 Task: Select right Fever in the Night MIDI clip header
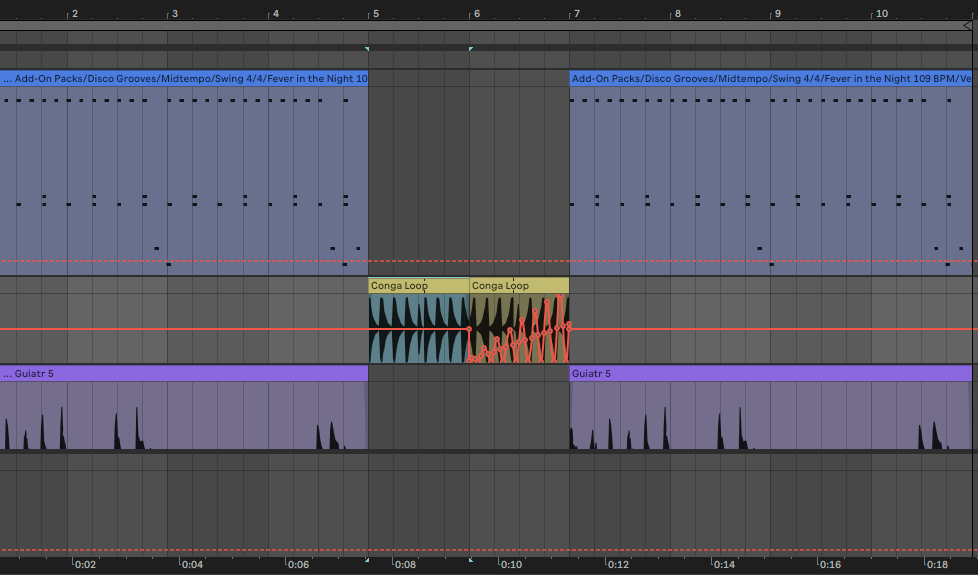click(770, 78)
